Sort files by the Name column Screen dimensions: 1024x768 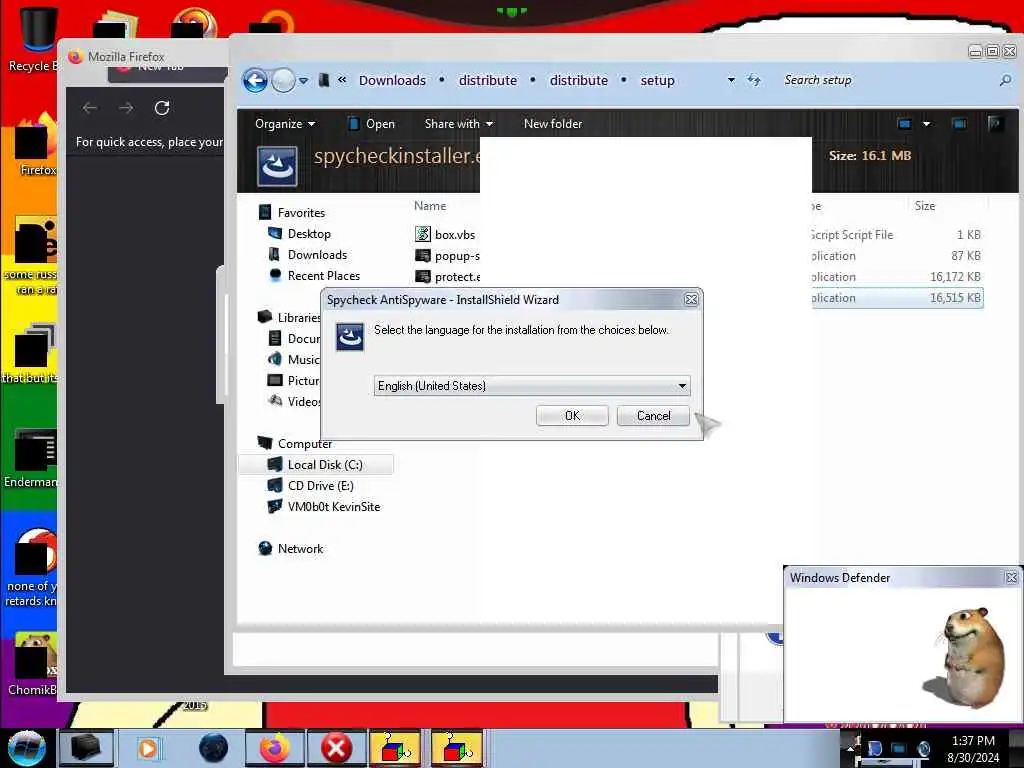click(x=430, y=206)
